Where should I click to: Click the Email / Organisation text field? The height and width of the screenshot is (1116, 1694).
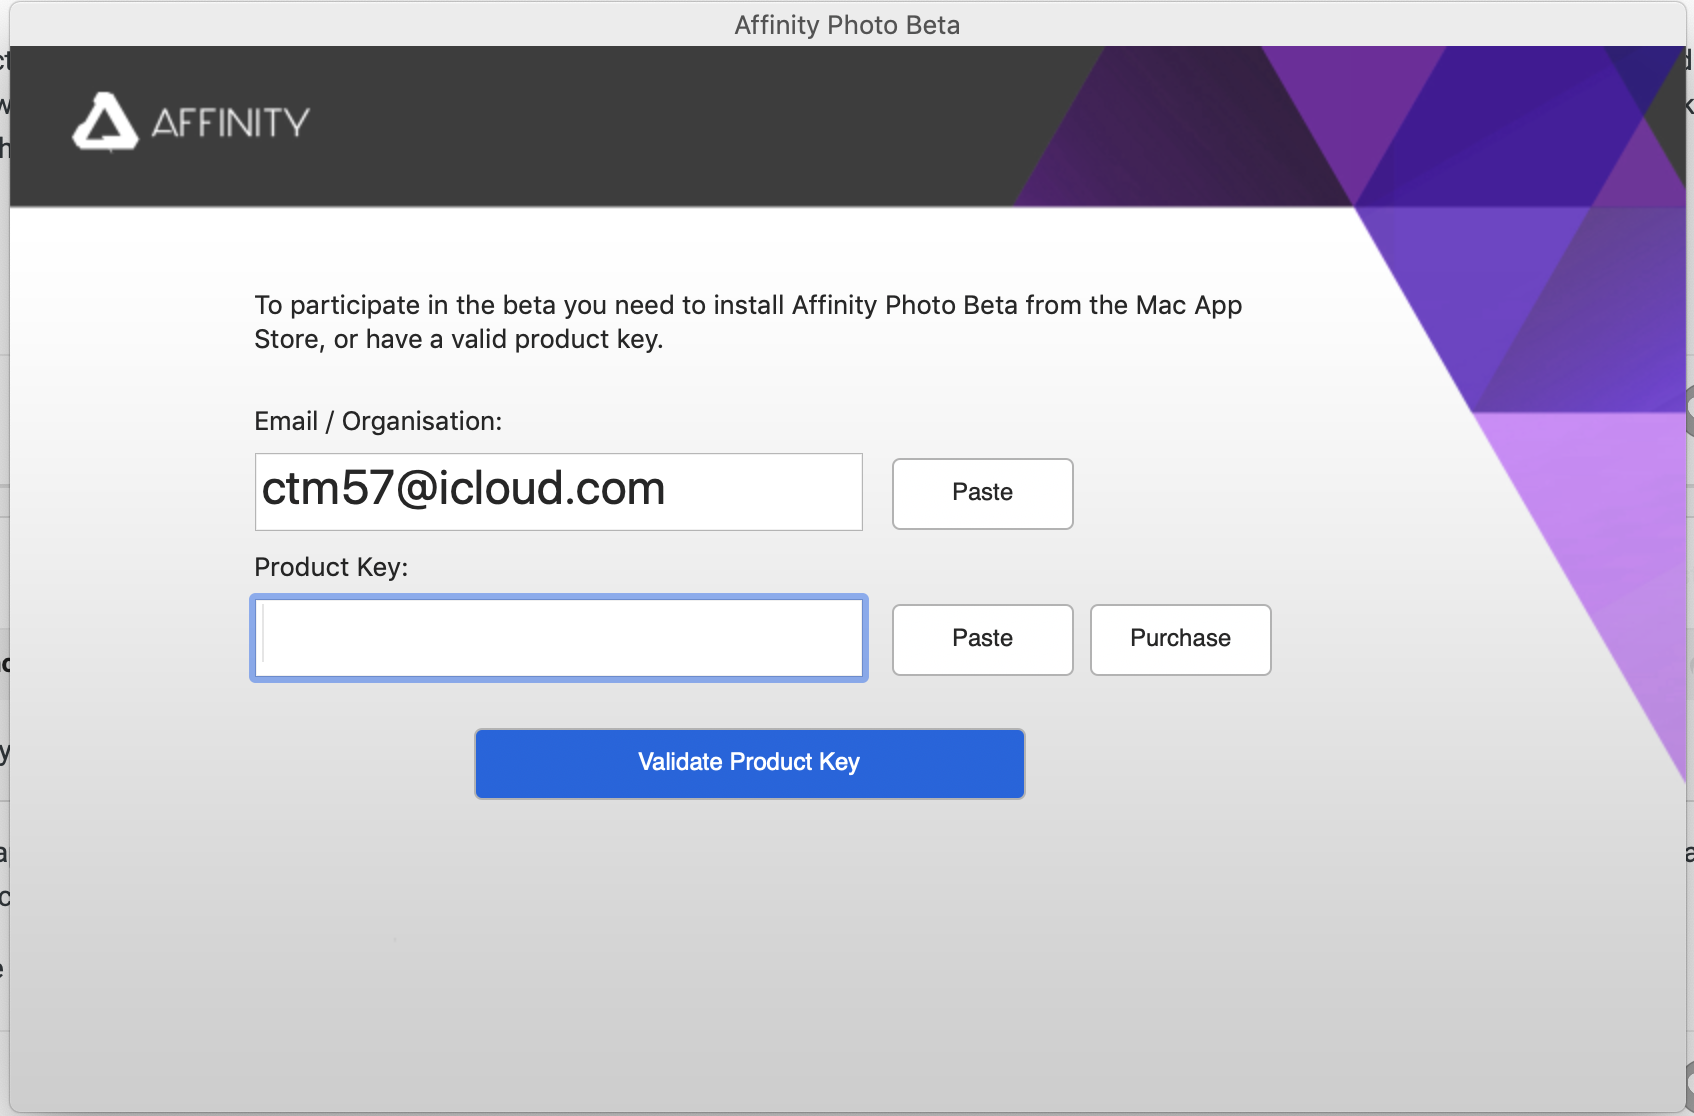click(558, 491)
